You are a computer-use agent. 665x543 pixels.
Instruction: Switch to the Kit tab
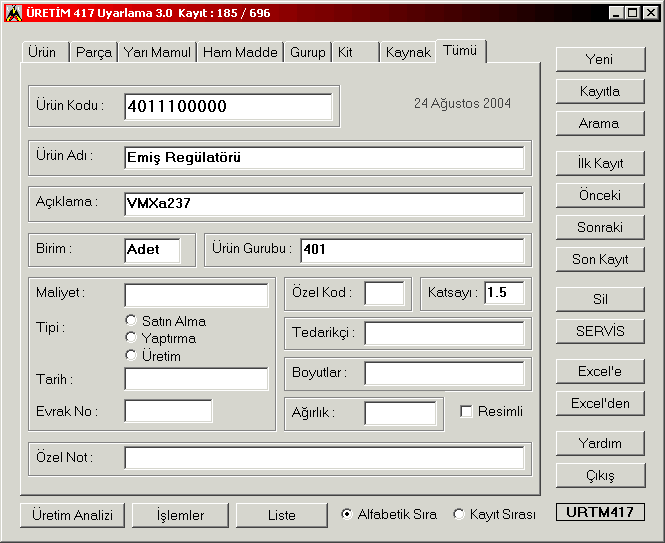click(x=355, y=52)
